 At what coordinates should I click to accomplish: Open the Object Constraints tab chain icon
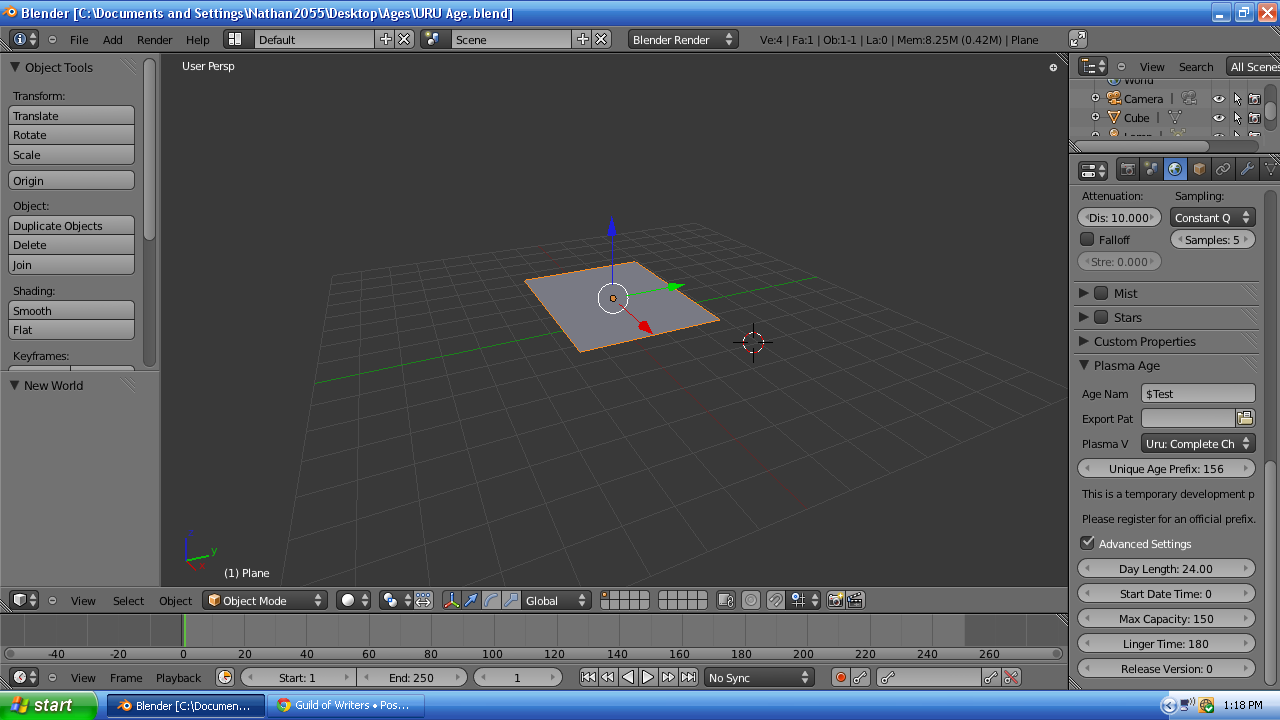(x=1223, y=170)
